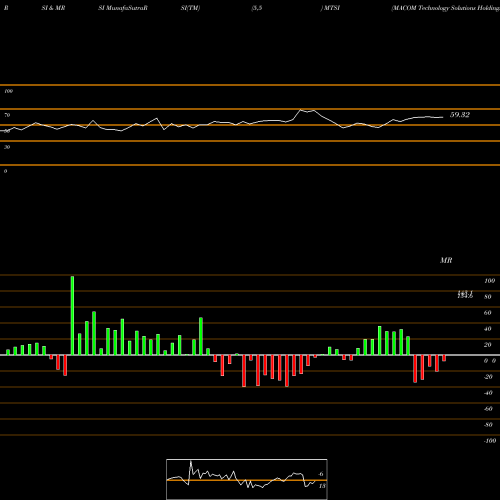500x500 pixels.
Task: Click the RSI value 59.32 label
Action: pyautogui.click(x=460, y=115)
